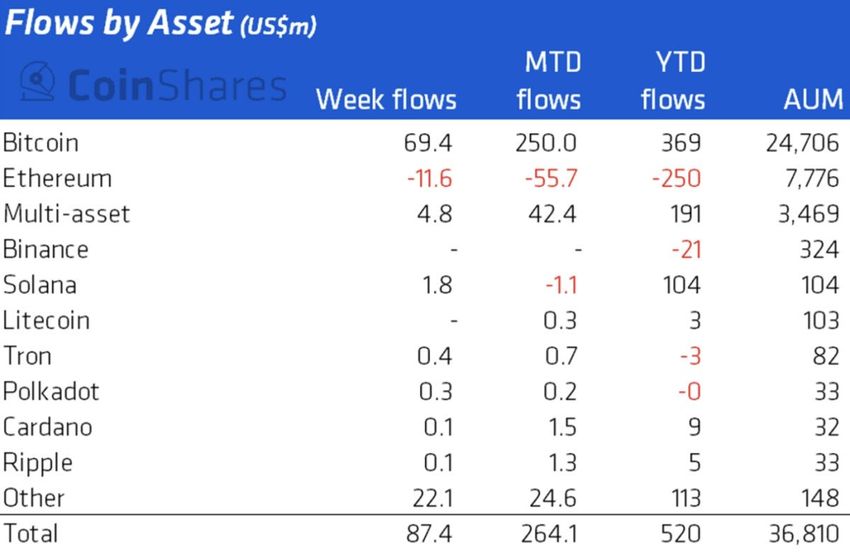Select the Multi-asset row label

(66, 214)
